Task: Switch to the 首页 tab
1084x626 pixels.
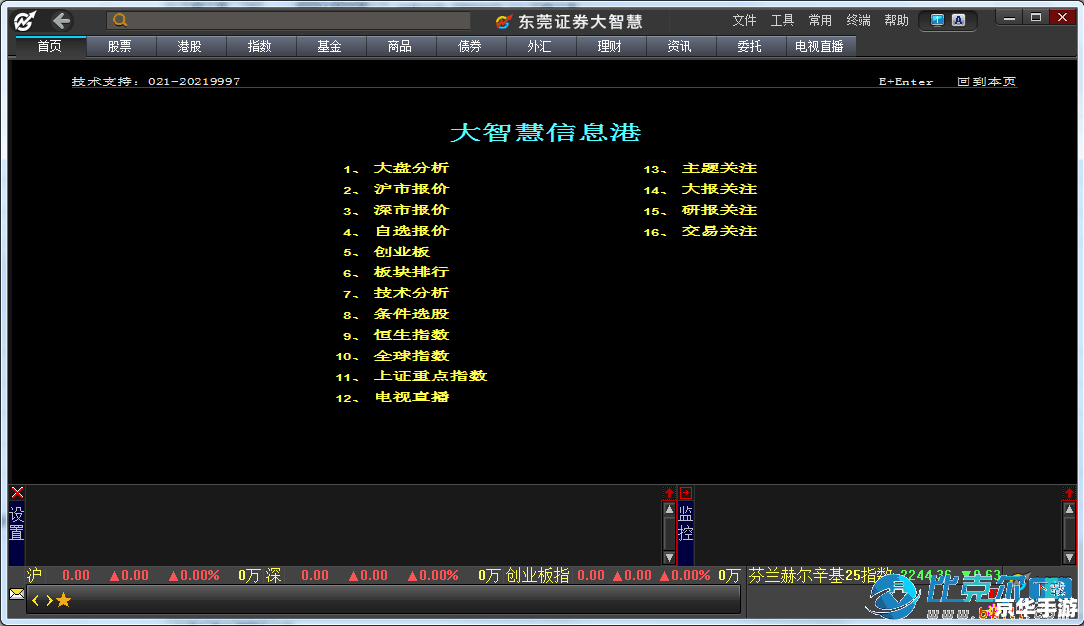Action: click(49, 46)
